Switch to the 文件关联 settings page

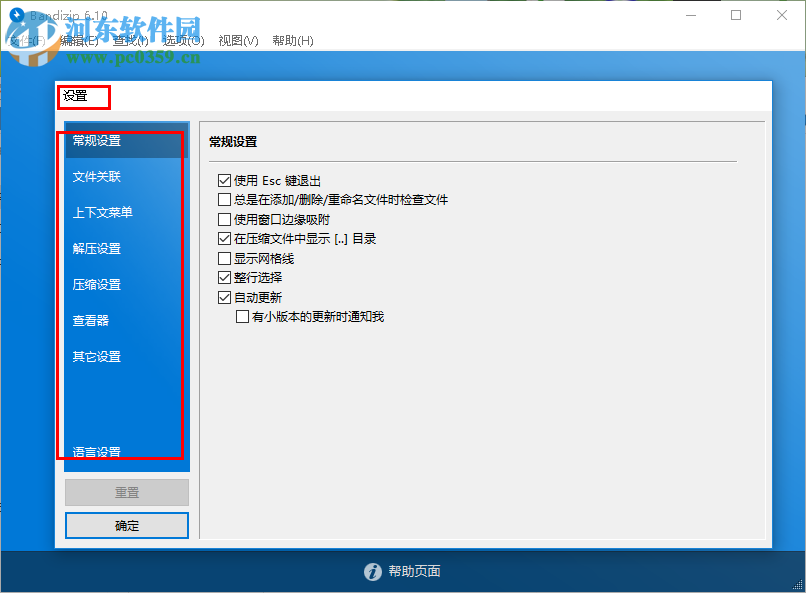95,176
